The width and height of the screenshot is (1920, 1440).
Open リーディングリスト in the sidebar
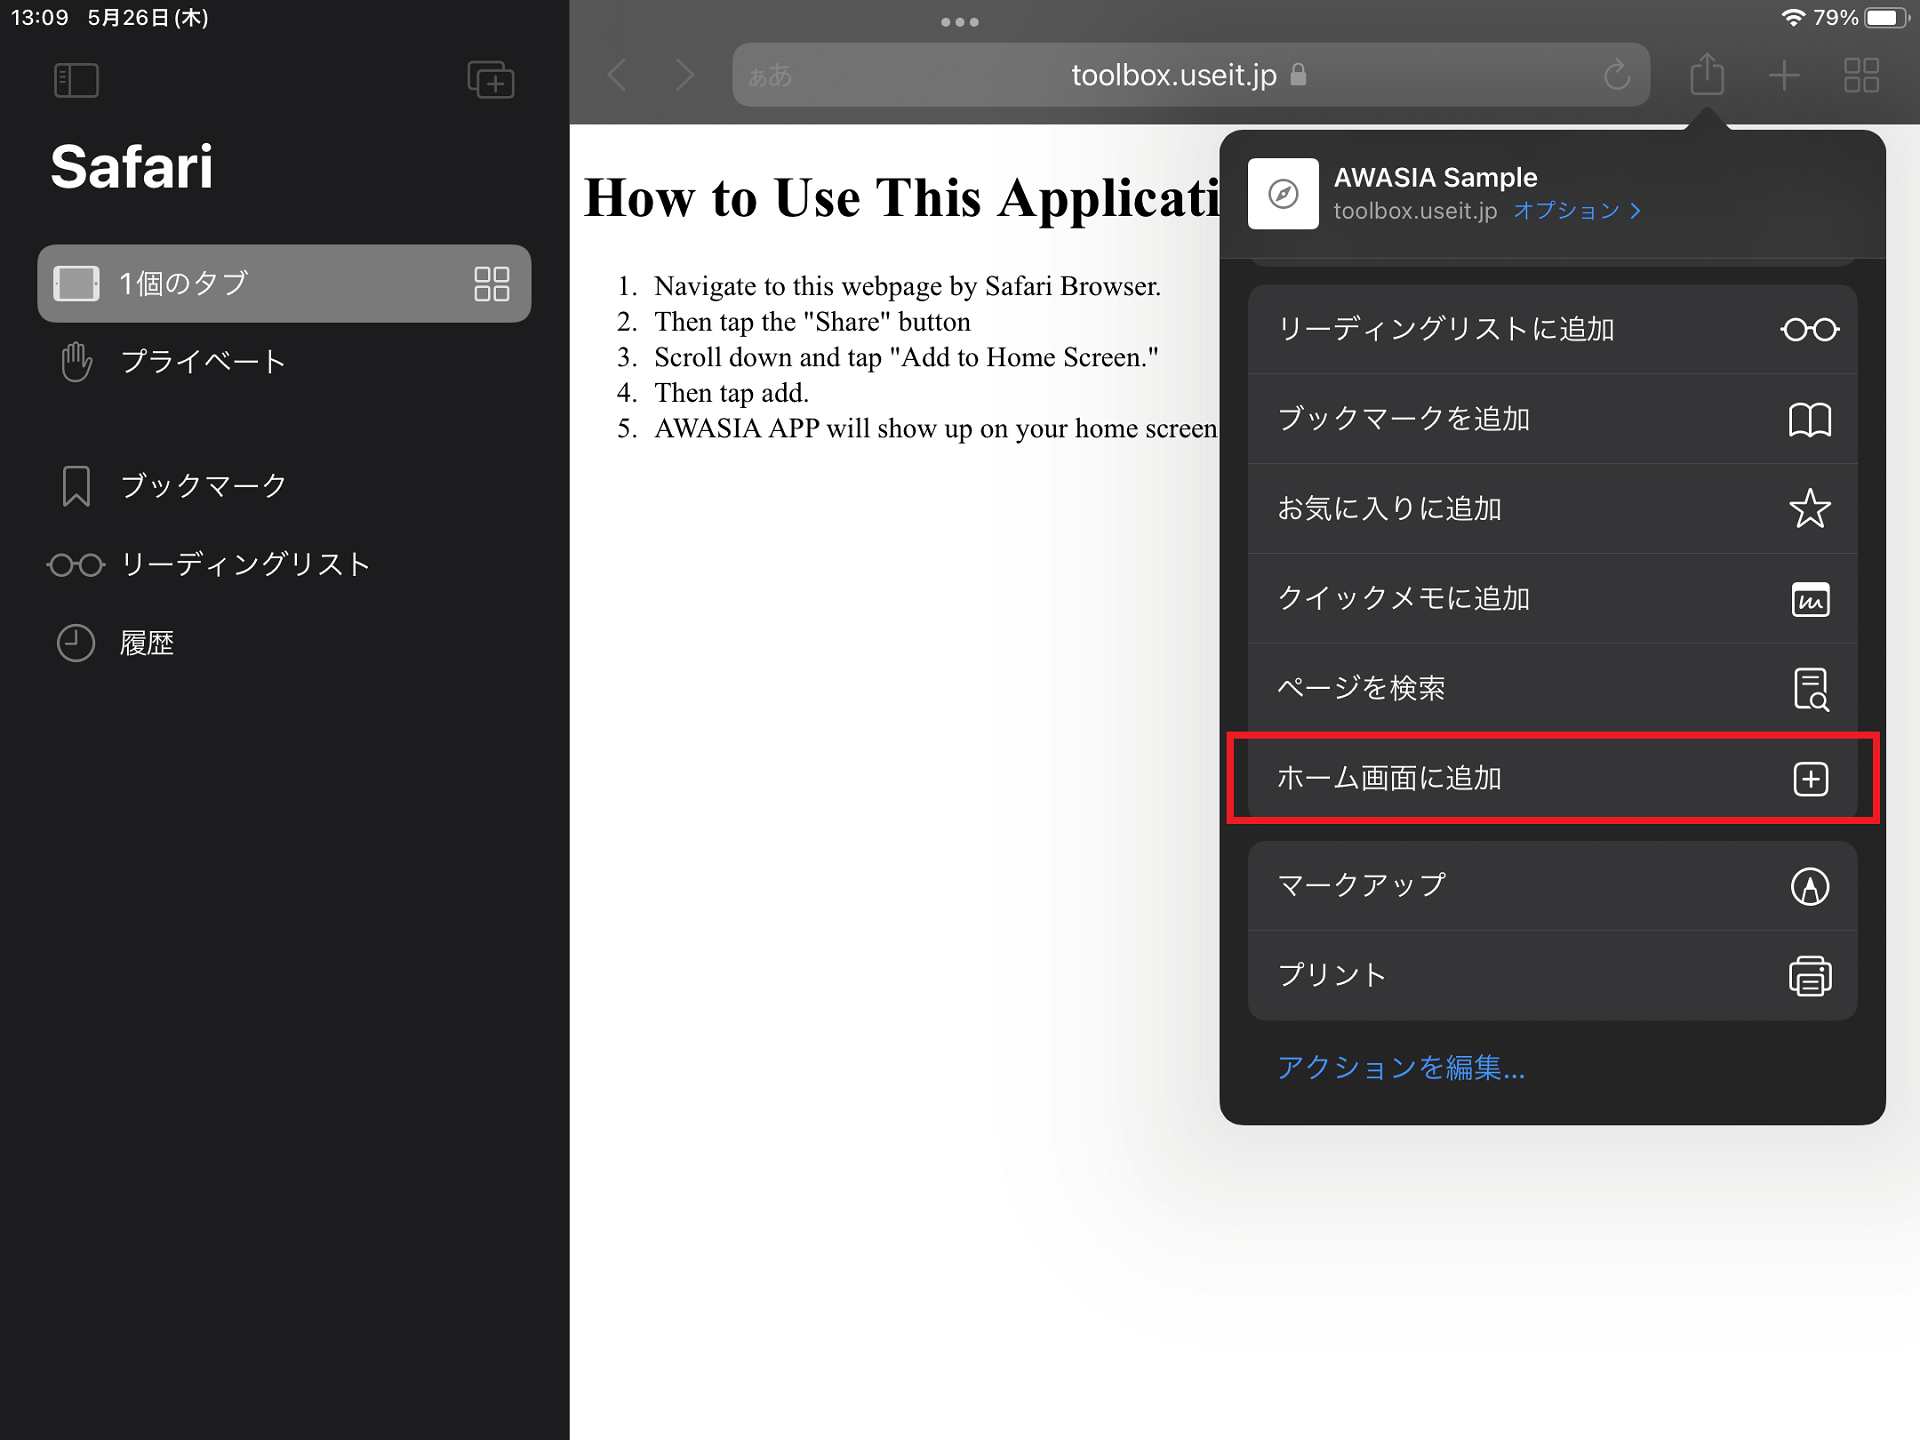click(x=284, y=565)
